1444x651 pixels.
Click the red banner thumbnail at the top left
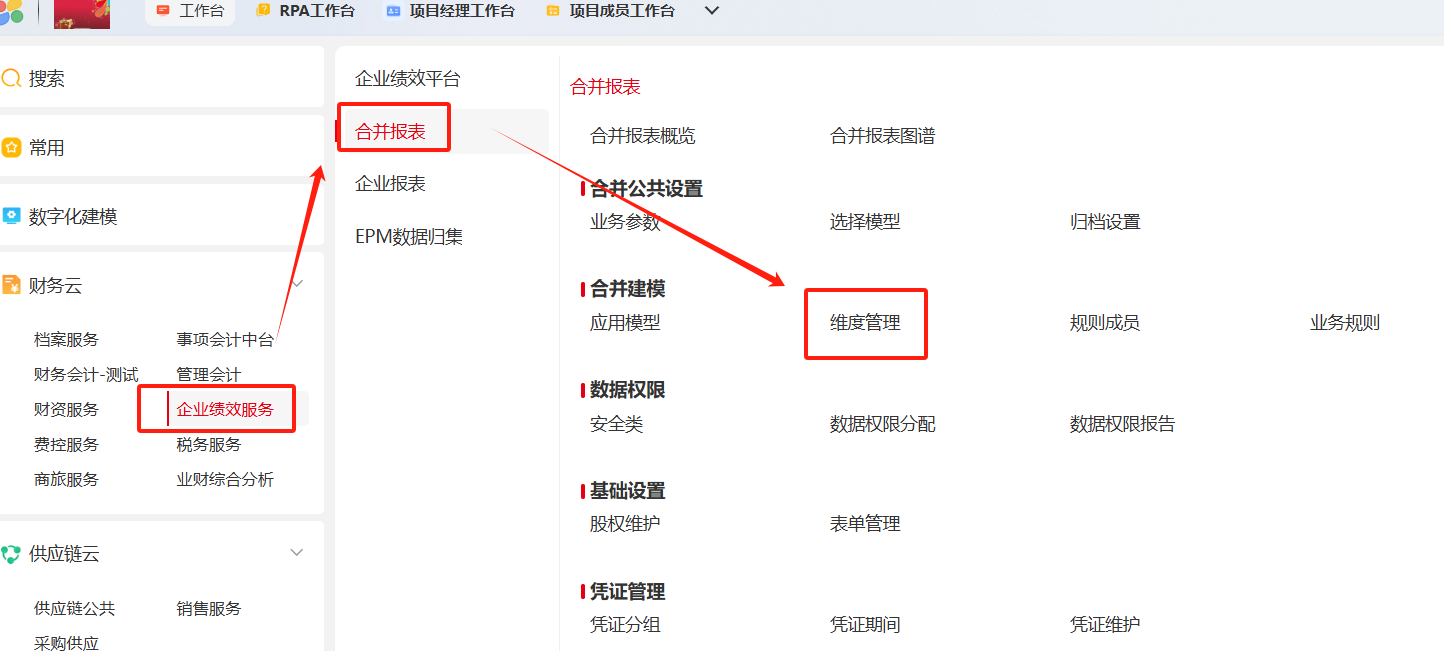[82, 14]
